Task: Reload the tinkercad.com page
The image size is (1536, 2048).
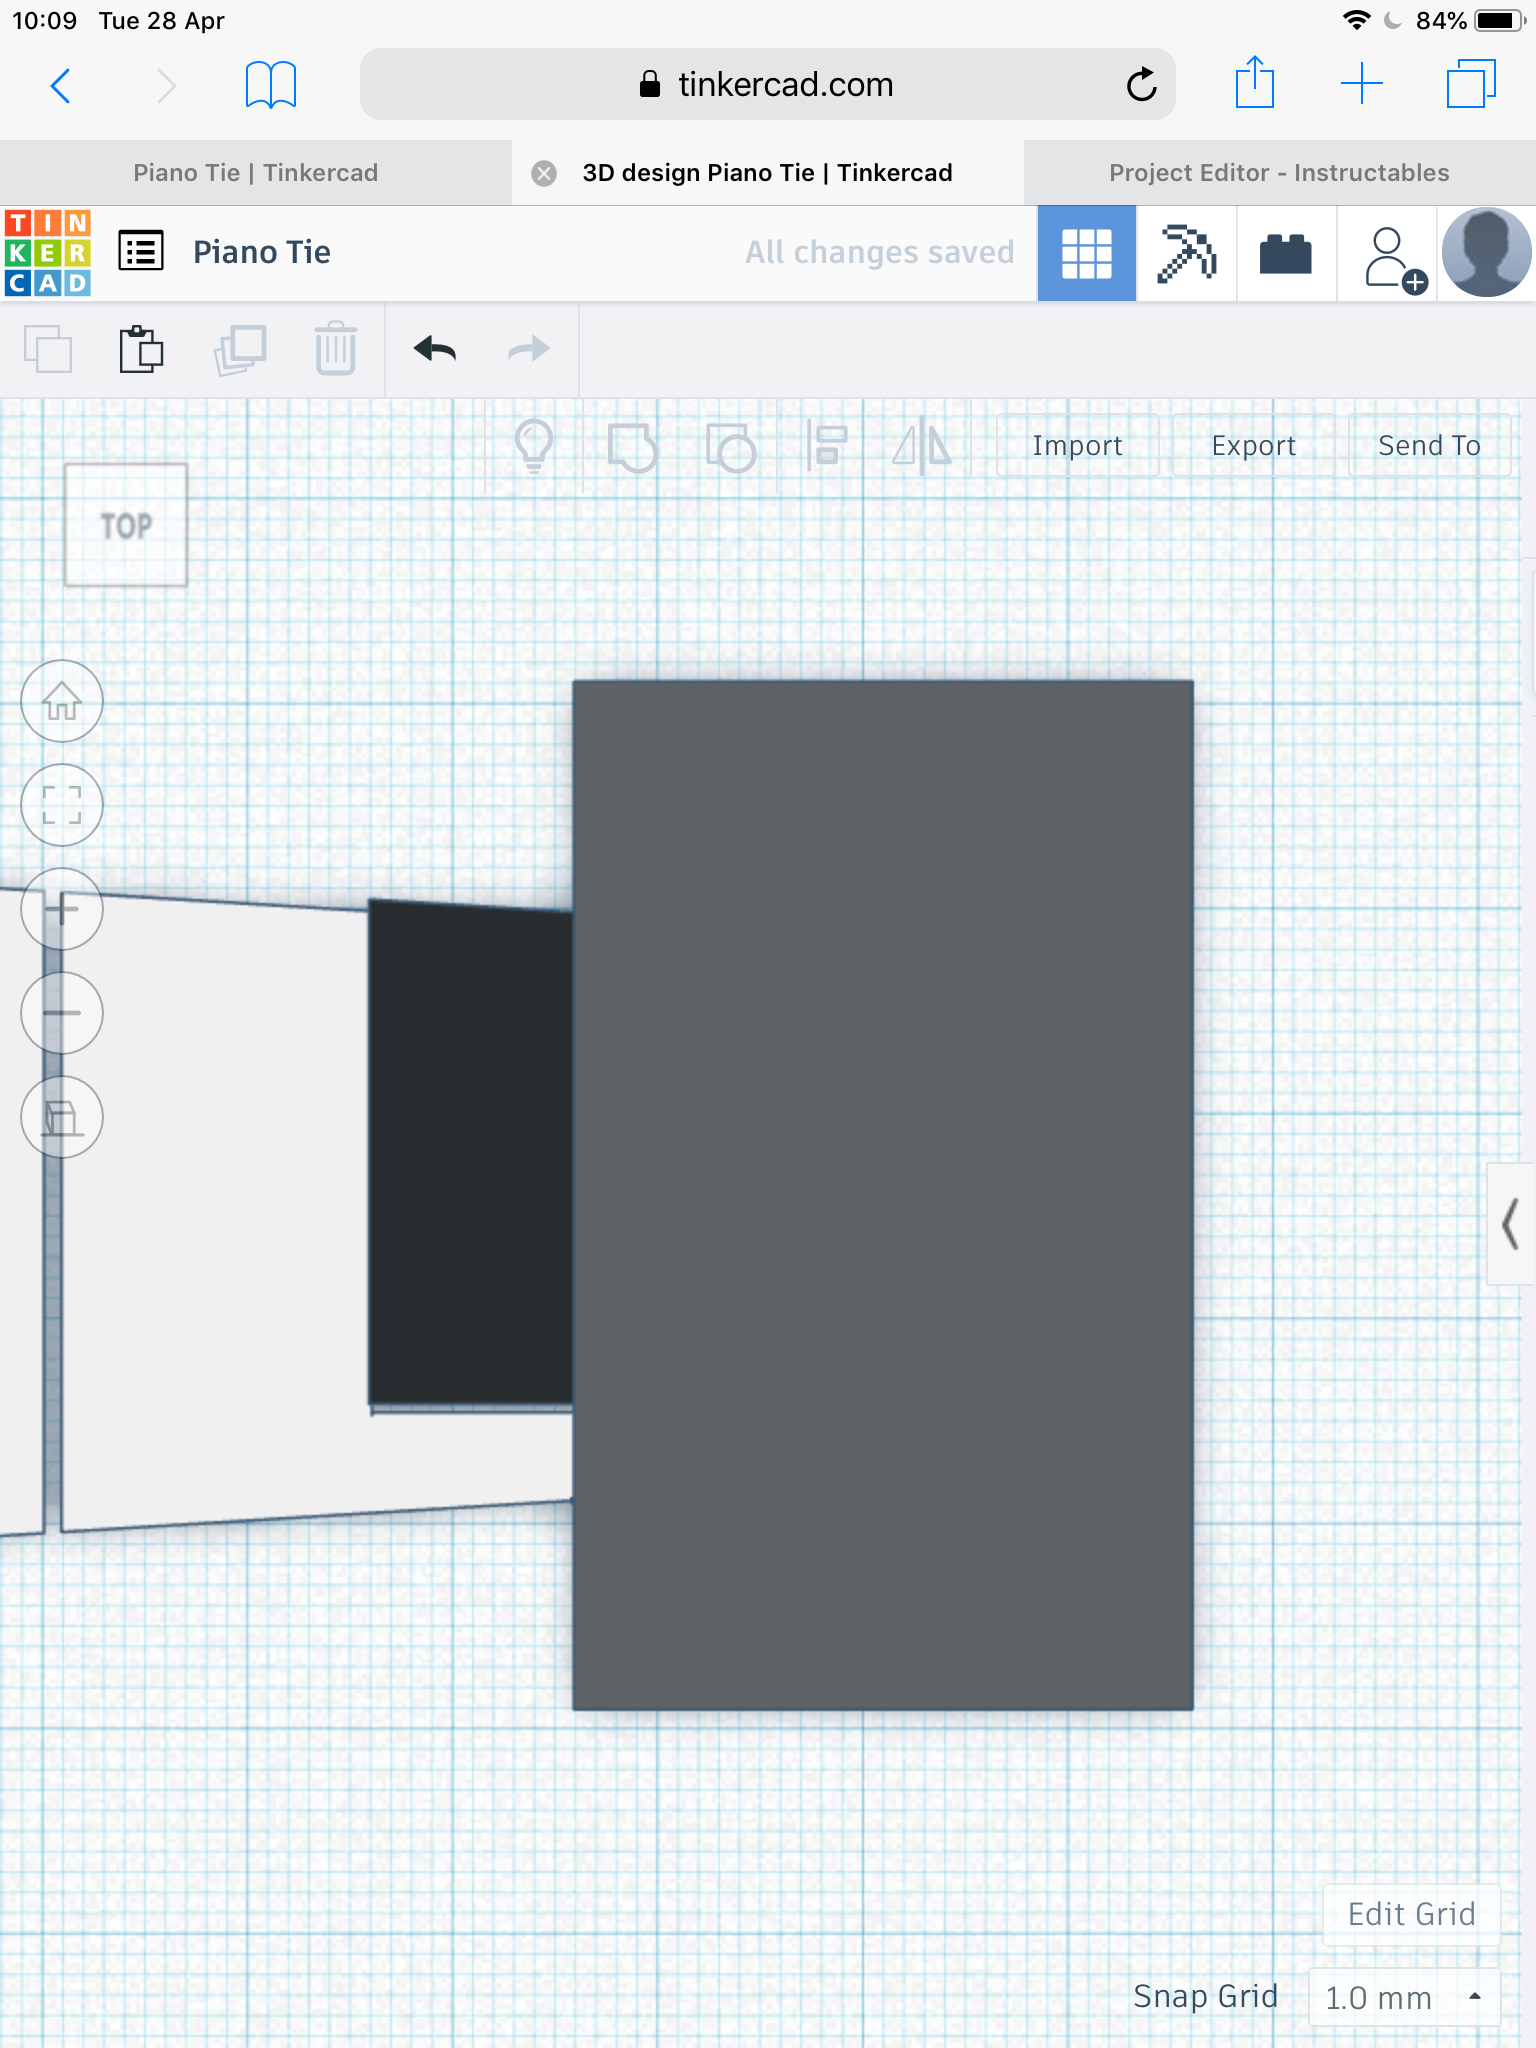Action: click(1141, 85)
